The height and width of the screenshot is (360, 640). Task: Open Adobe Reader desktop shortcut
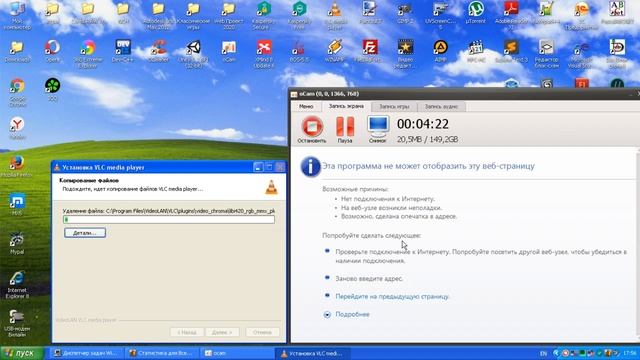511,16
